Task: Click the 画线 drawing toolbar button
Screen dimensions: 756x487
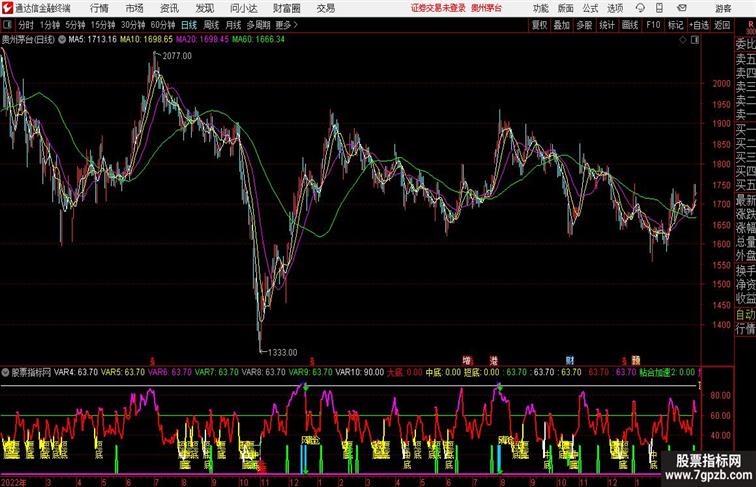Action: pyautogui.click(x=630, y=25)
